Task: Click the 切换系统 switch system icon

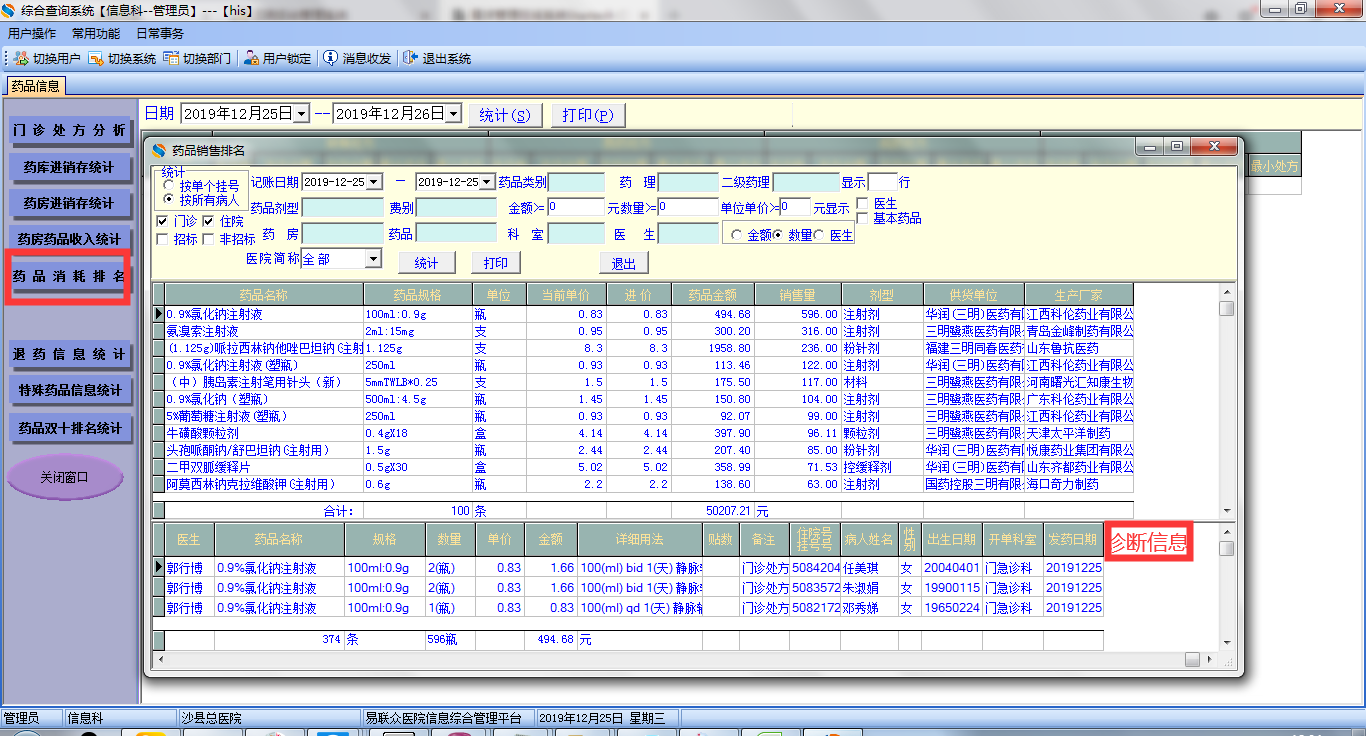Action: (96, 59)
